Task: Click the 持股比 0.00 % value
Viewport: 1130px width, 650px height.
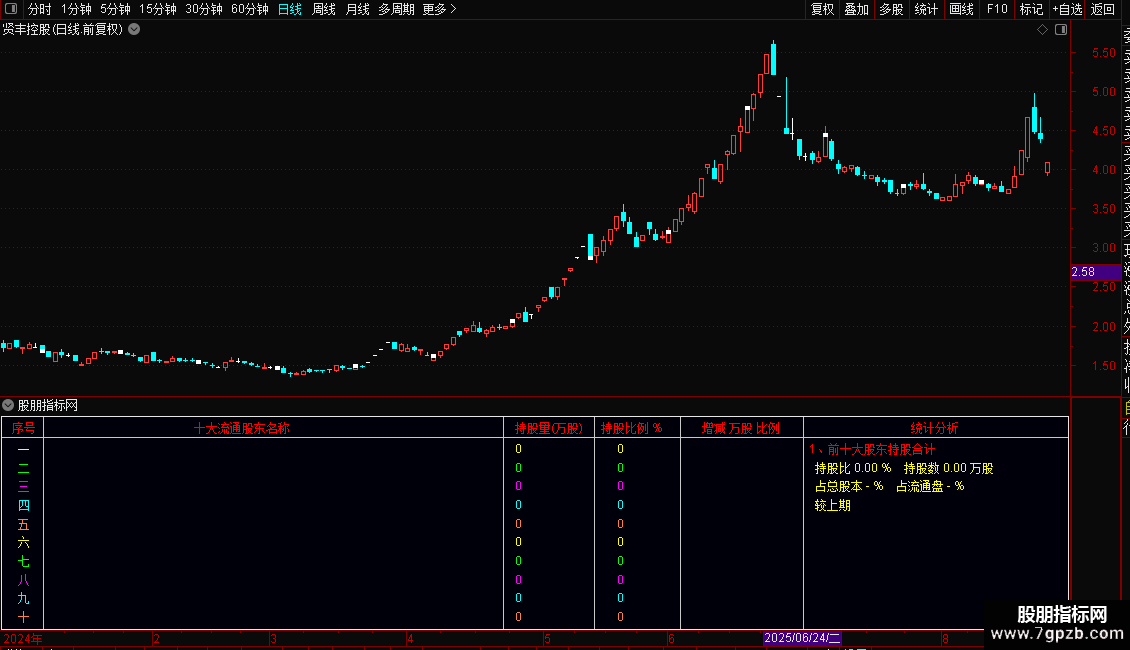Action: [853, 468]
